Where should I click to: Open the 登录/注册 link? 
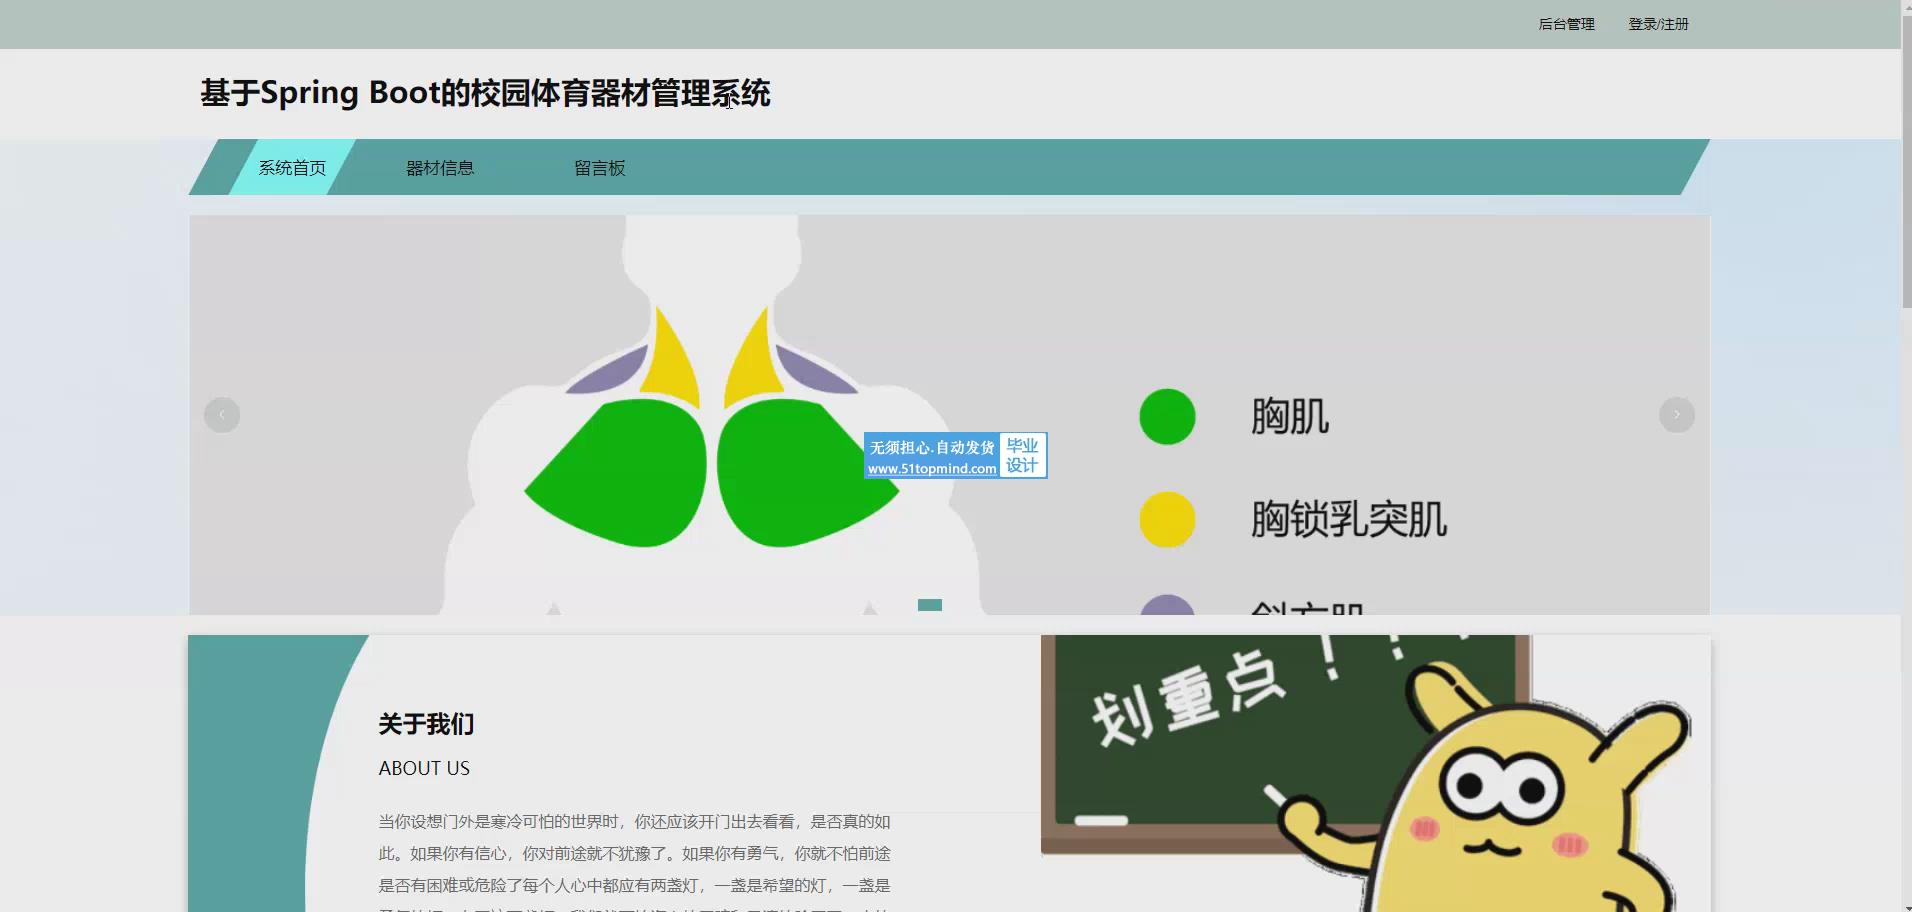coord(1658,24)
